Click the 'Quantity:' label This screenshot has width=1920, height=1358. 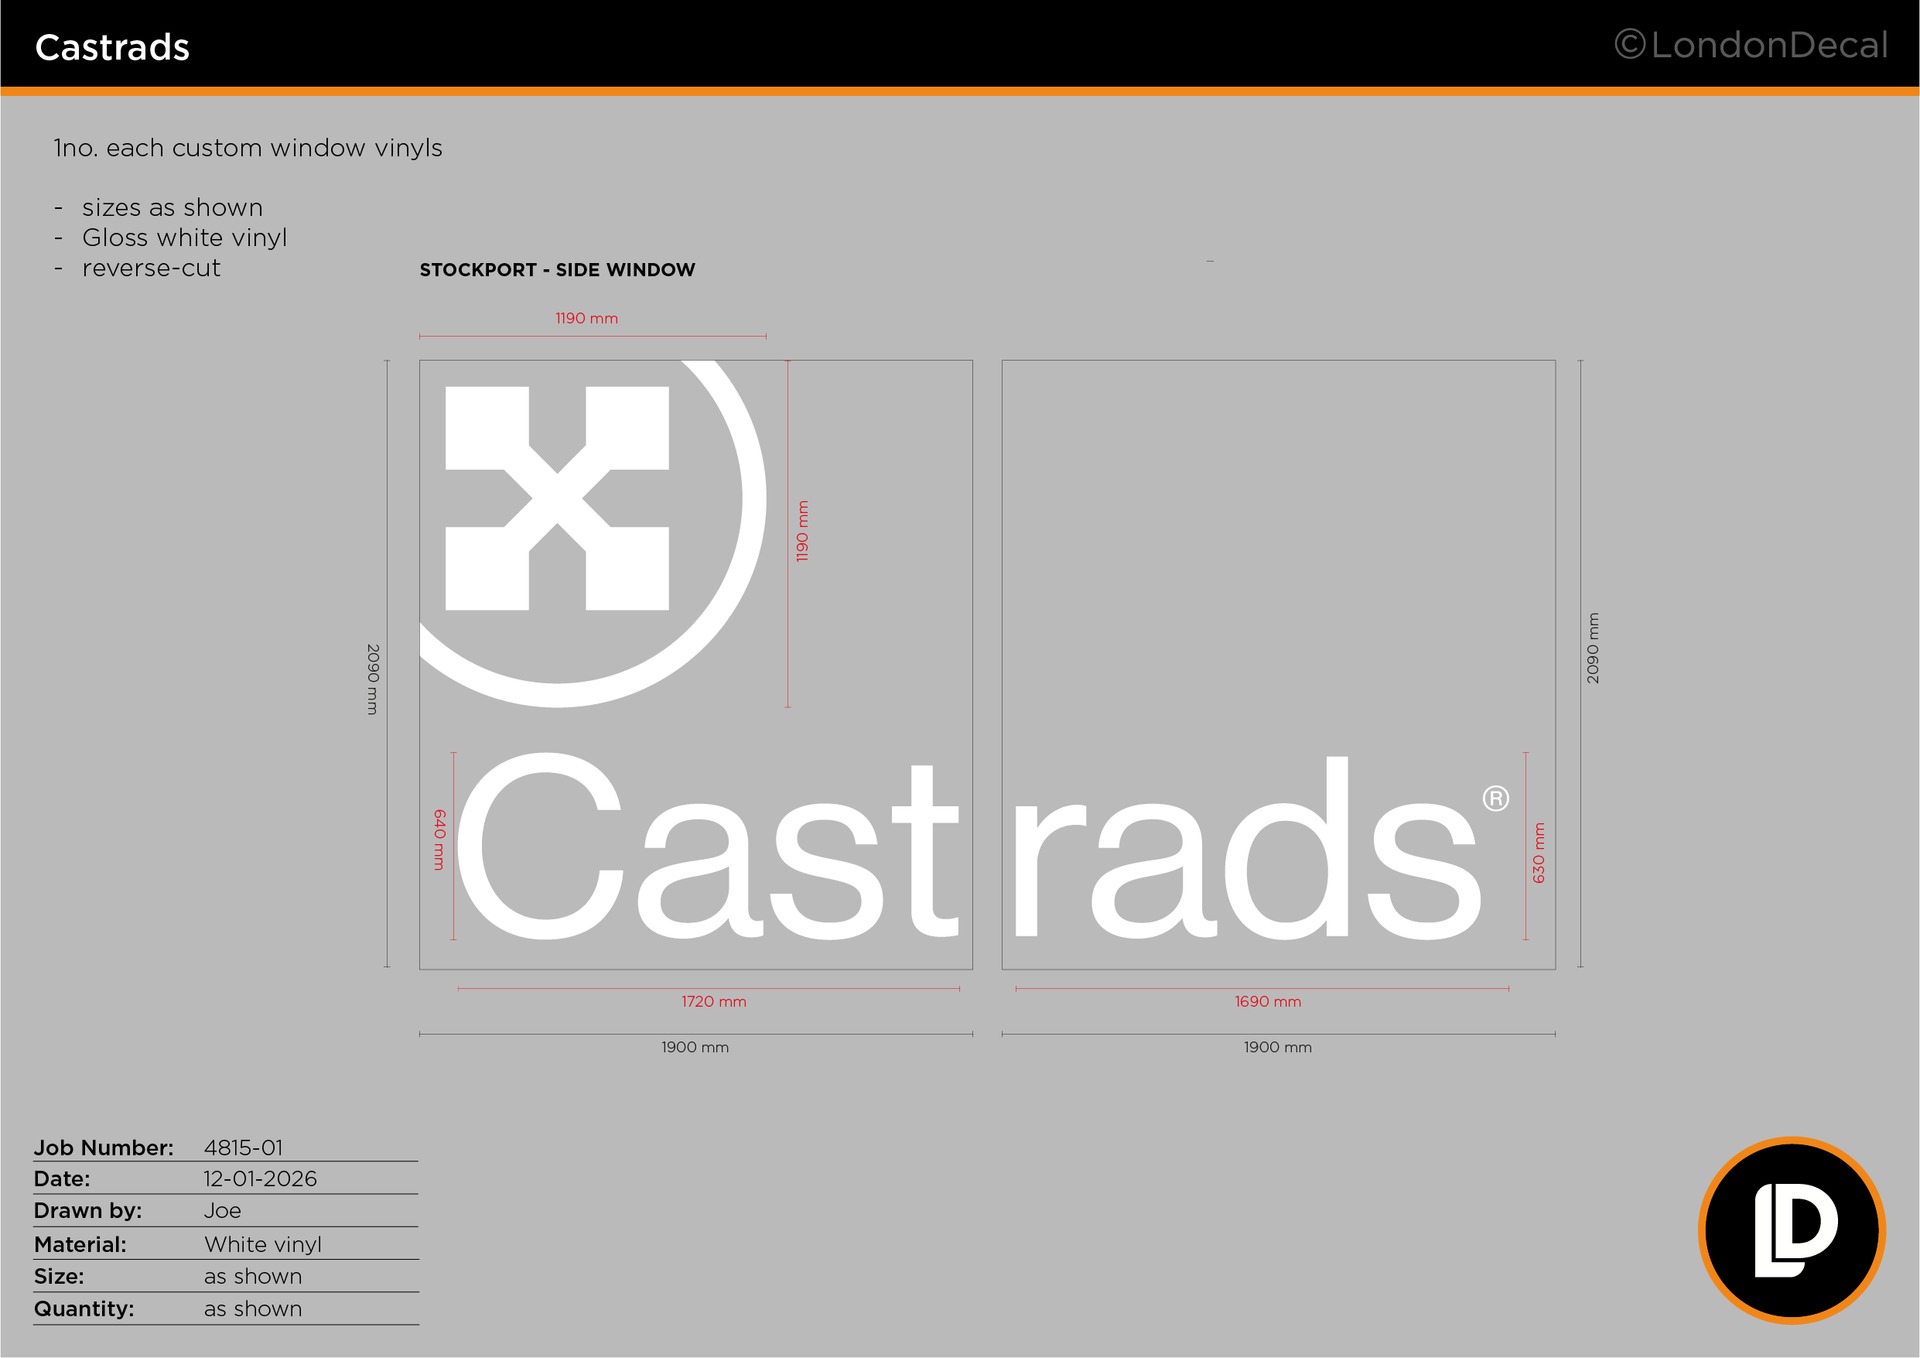(x=84, y=1308)
